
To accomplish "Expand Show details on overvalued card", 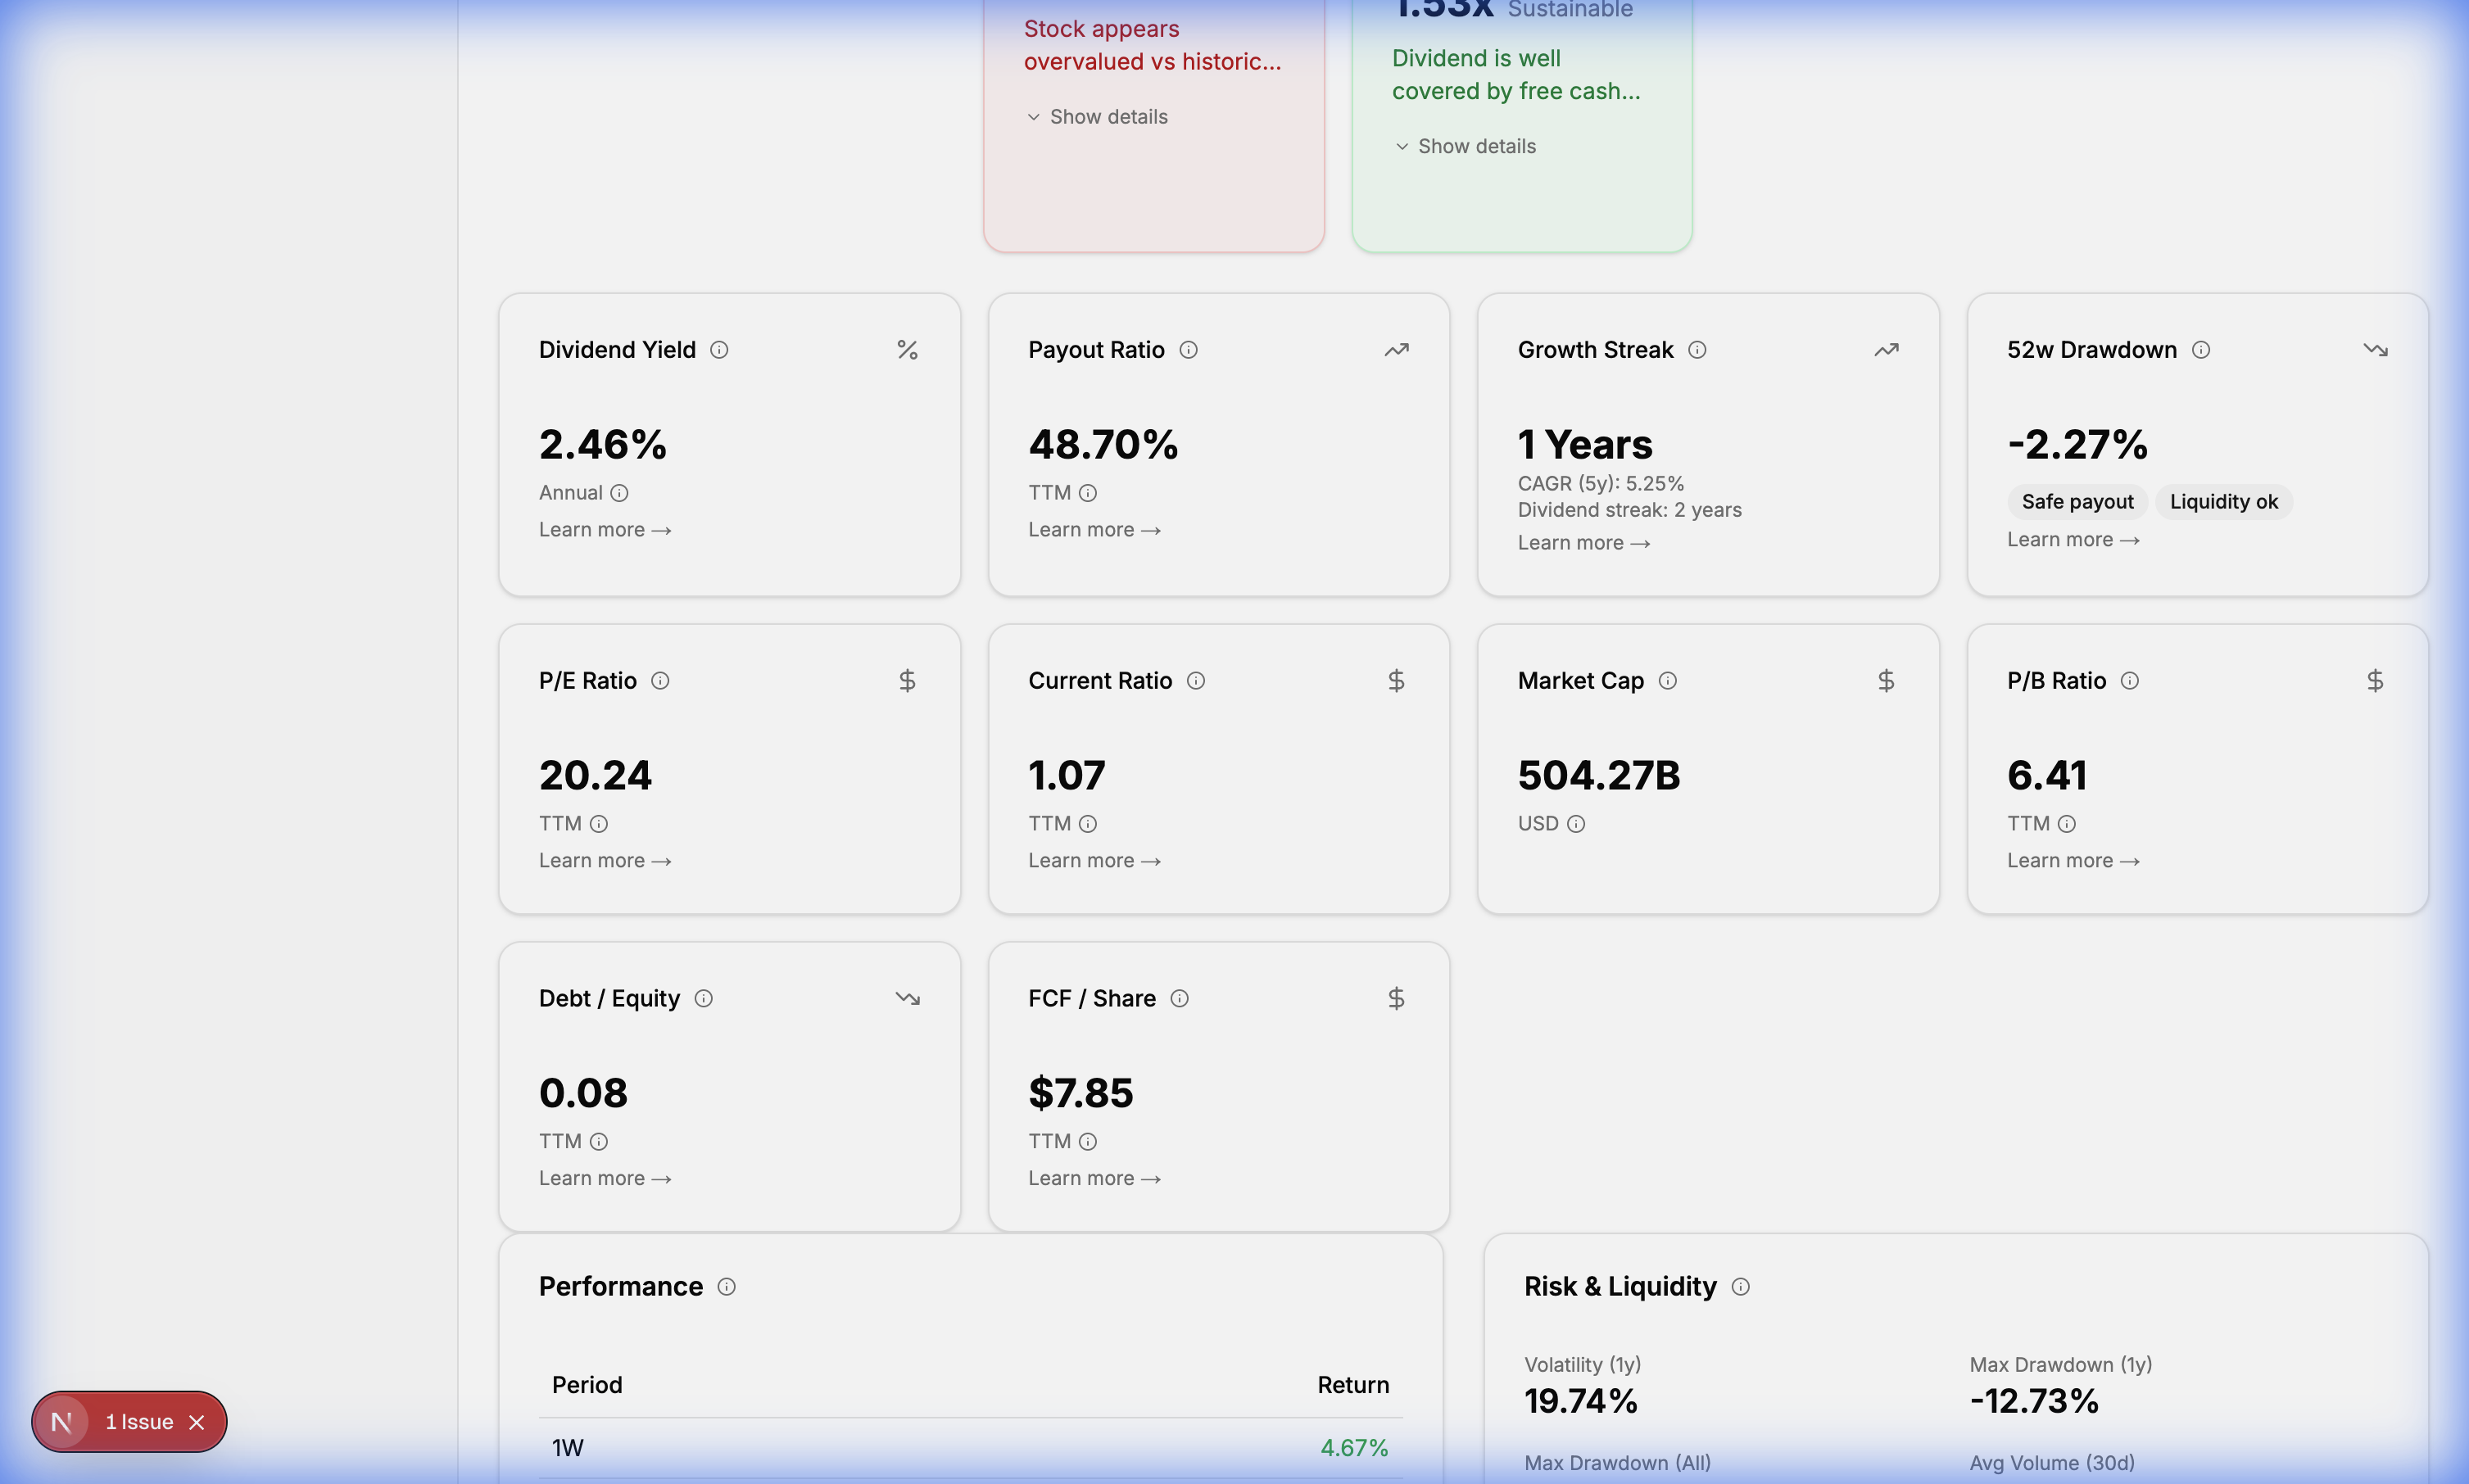I will point(1097,117).
